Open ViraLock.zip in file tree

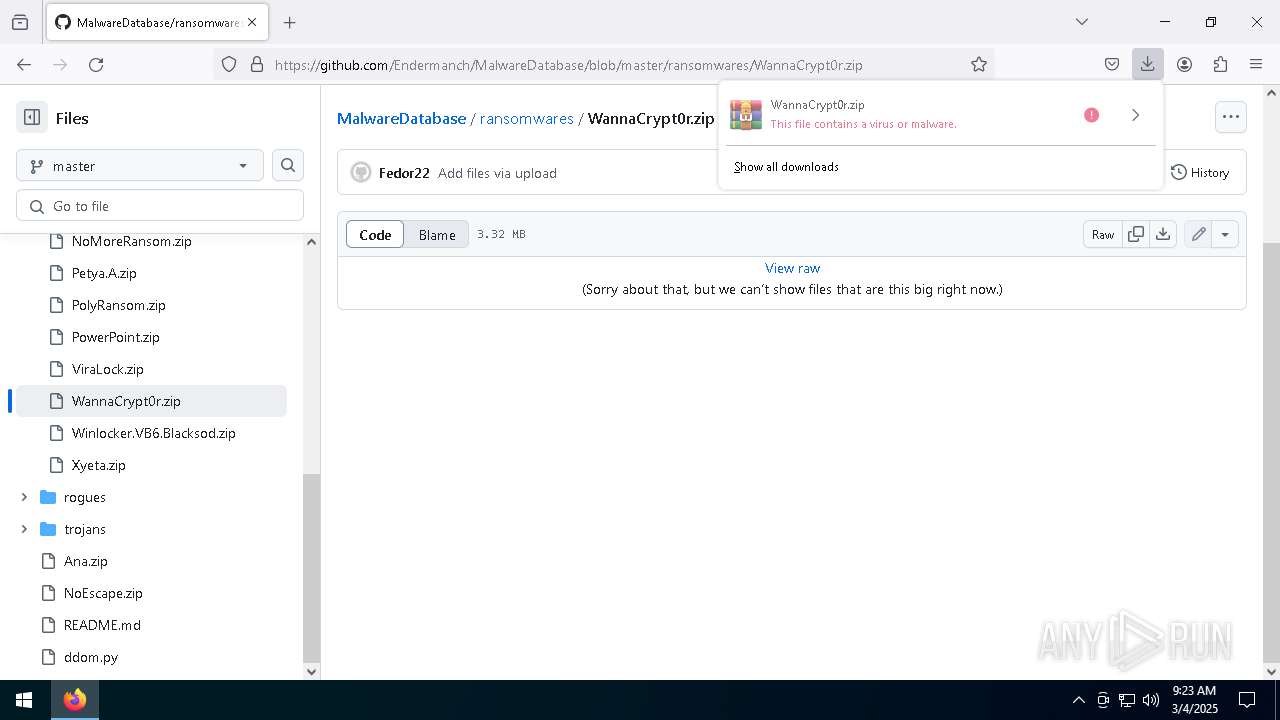pyautogui.click(x=107, y=369)
